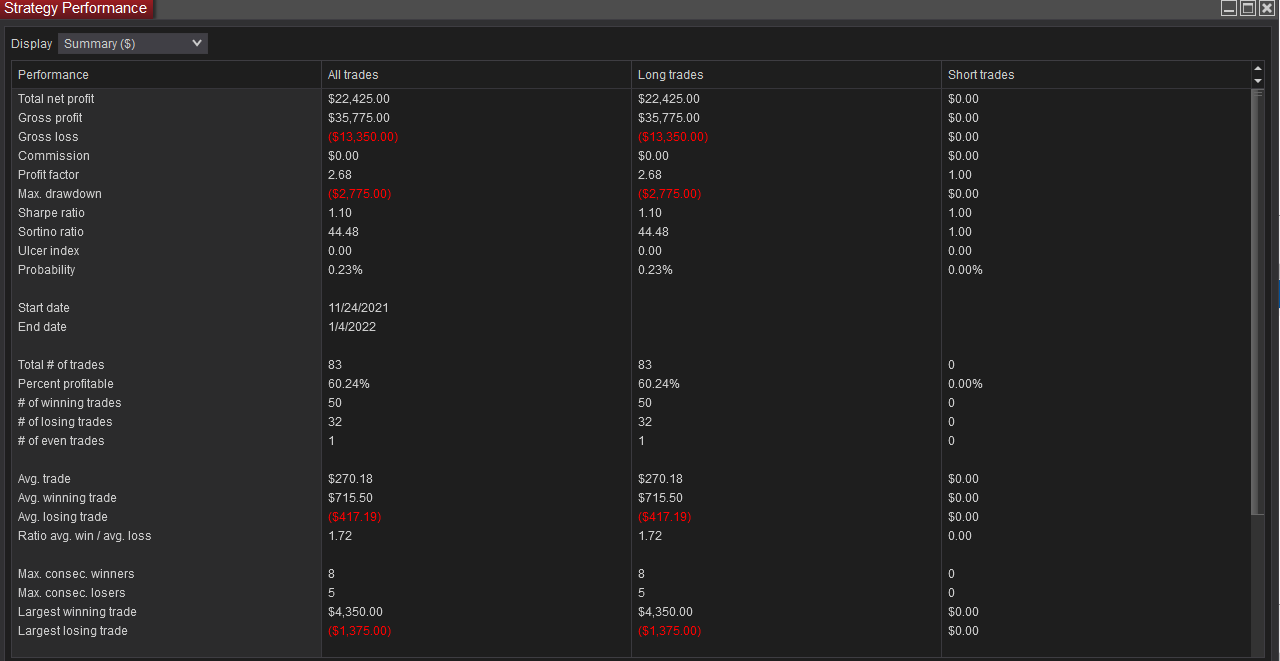Click the scroll up arrow of the table
Viewport: 1280px width, 661px height.
click(x=1258, y=69)
